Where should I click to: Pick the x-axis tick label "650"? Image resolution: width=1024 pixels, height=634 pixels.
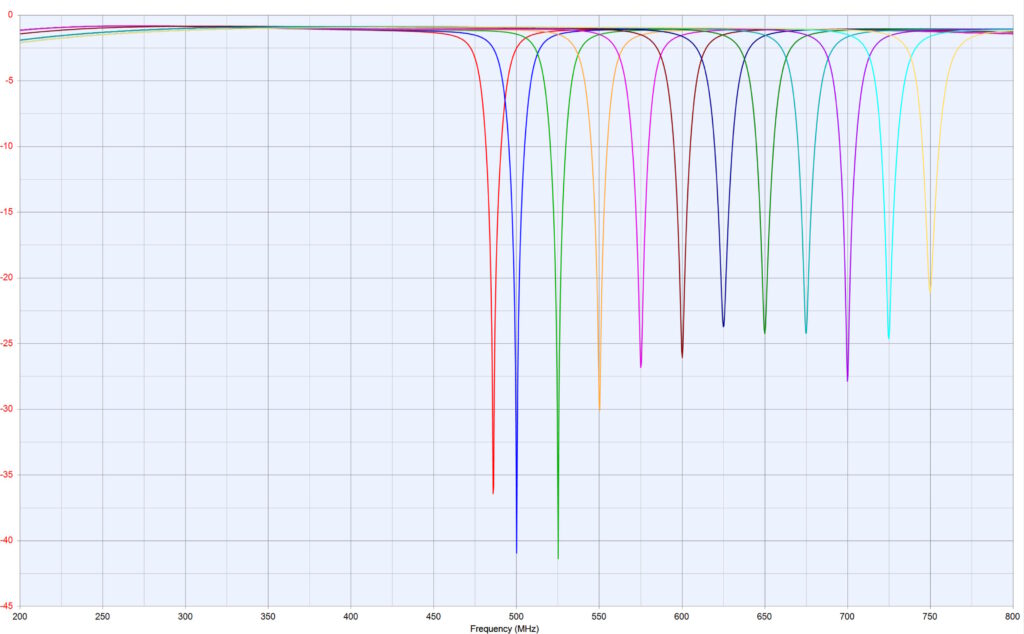pyautogui.click(x=765, y=616)
